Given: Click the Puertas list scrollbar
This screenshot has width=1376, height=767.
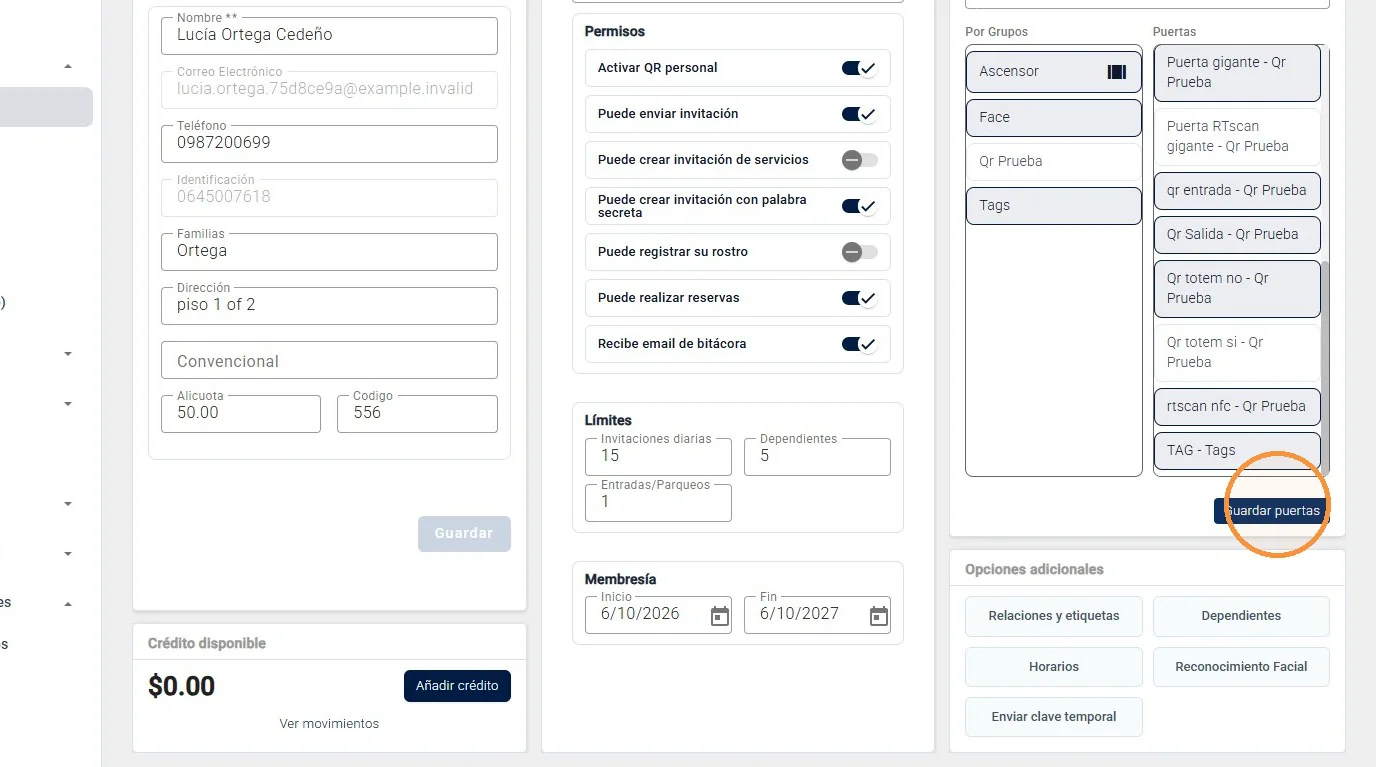Looking at the screenshot, I should (1325, 366).
